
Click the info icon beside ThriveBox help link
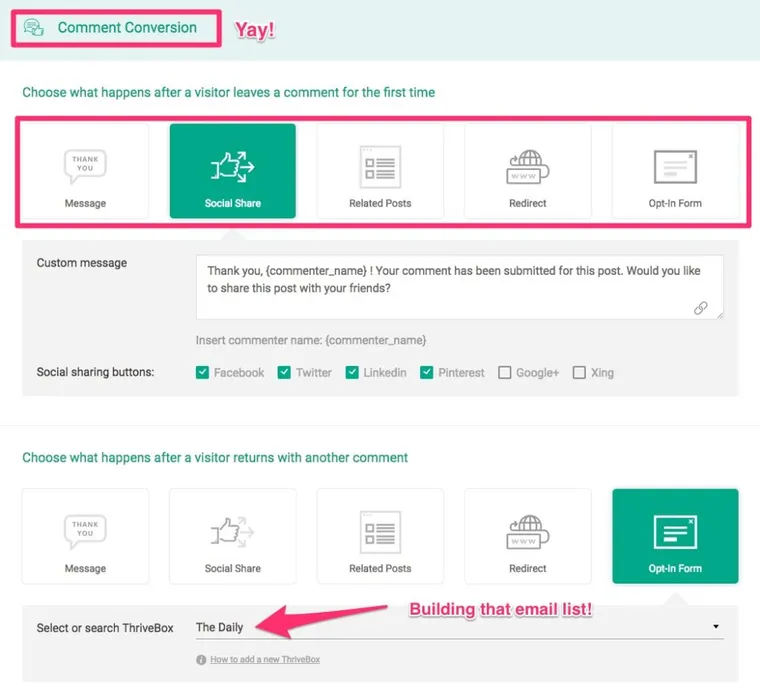pyautogui.click(x=201, y=660)
